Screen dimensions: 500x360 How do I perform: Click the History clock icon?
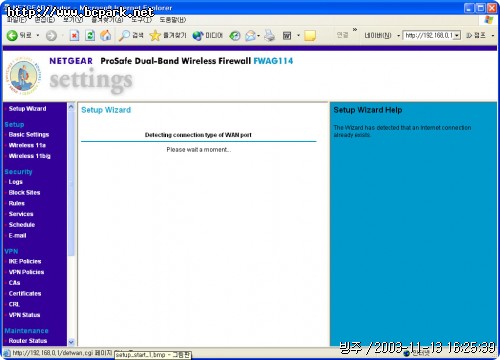[235, 36]
